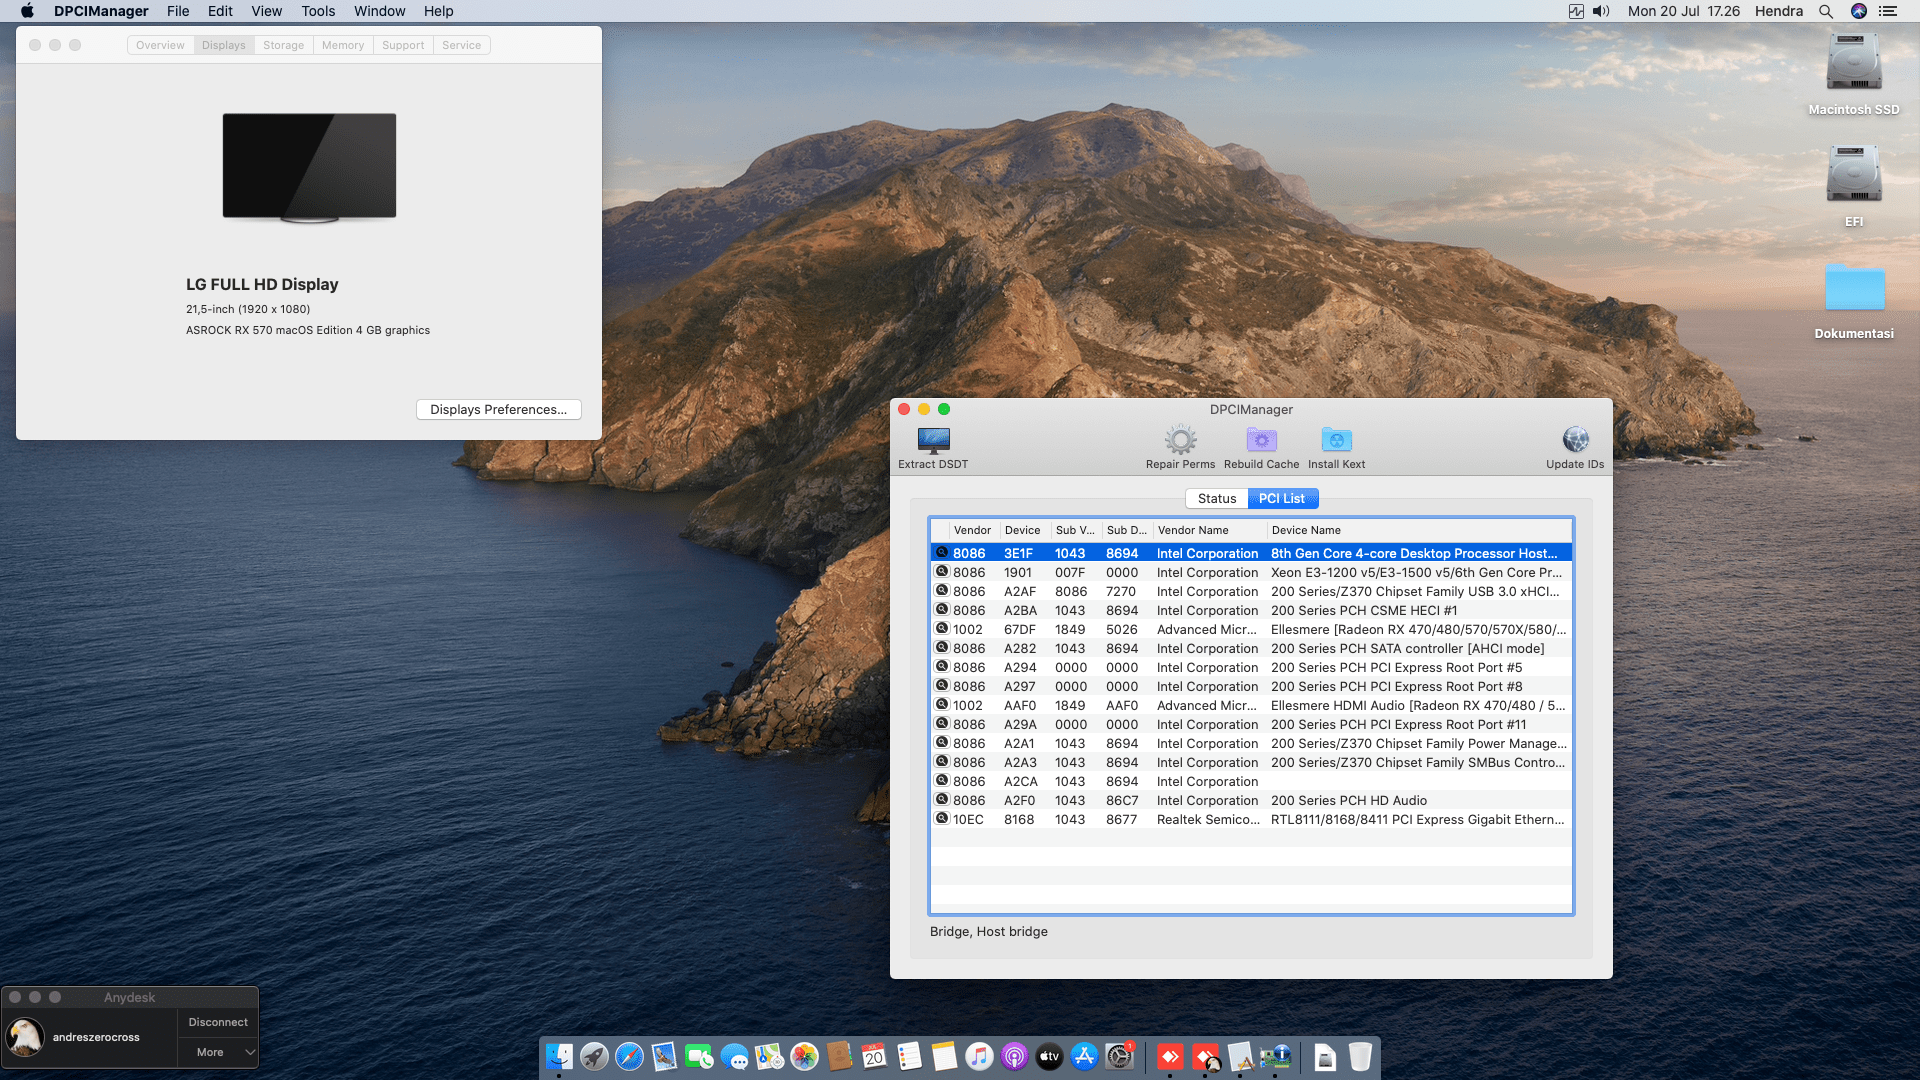Open the EFI desktop drive
The width and height of the screenshot is (1920, 1080).
(x=1853, y=186)
